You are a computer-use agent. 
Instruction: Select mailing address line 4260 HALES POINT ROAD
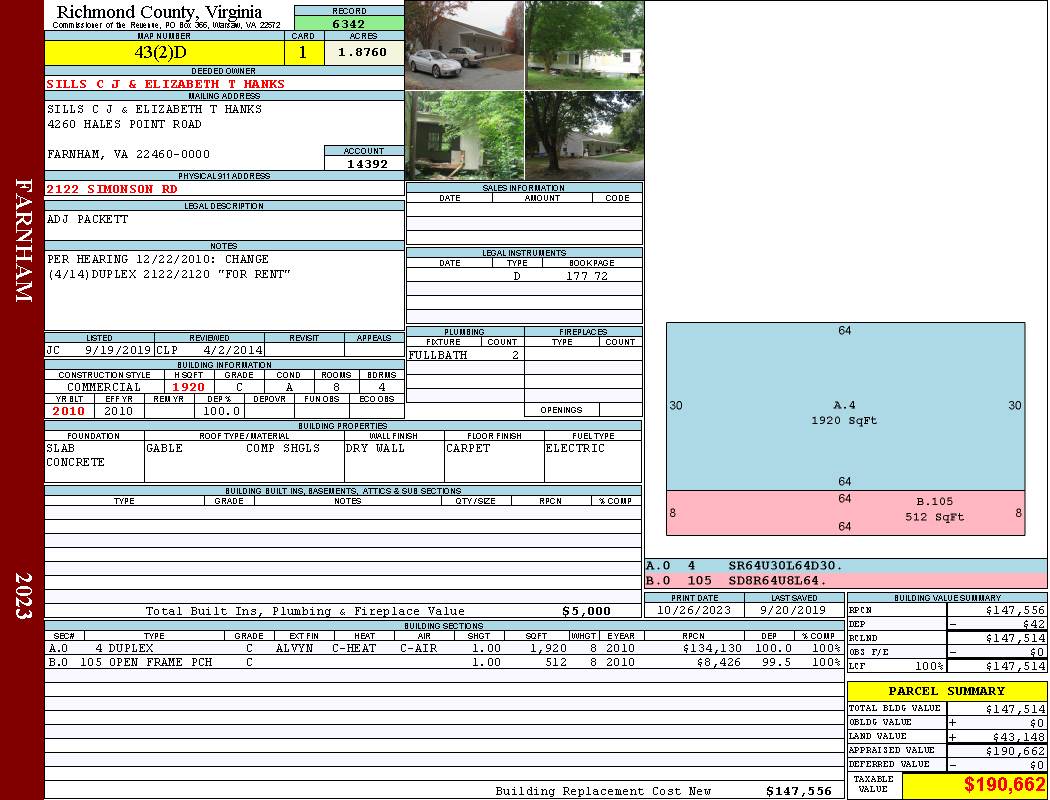point(124,125)
